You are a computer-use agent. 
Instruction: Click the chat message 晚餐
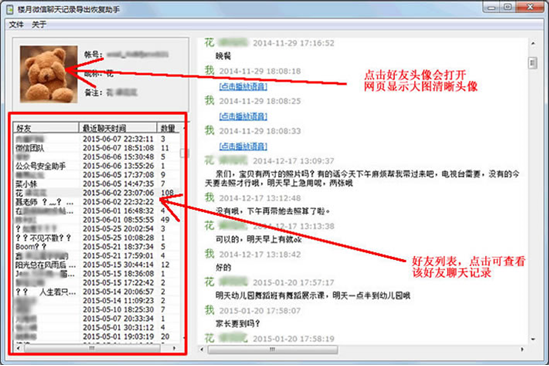(223, 56)
